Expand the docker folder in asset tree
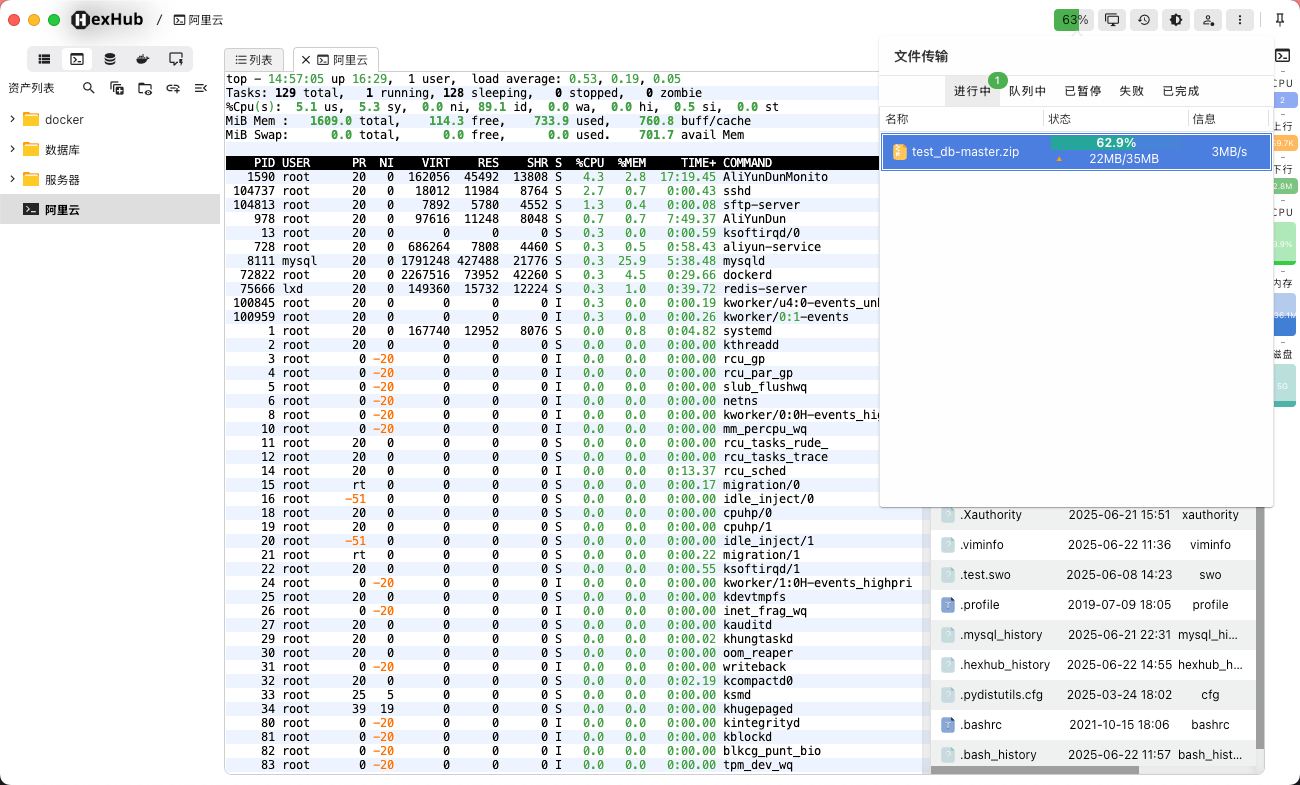This screenshot has height=785, width=1300. pyautogui.click(x=12, y=120)
